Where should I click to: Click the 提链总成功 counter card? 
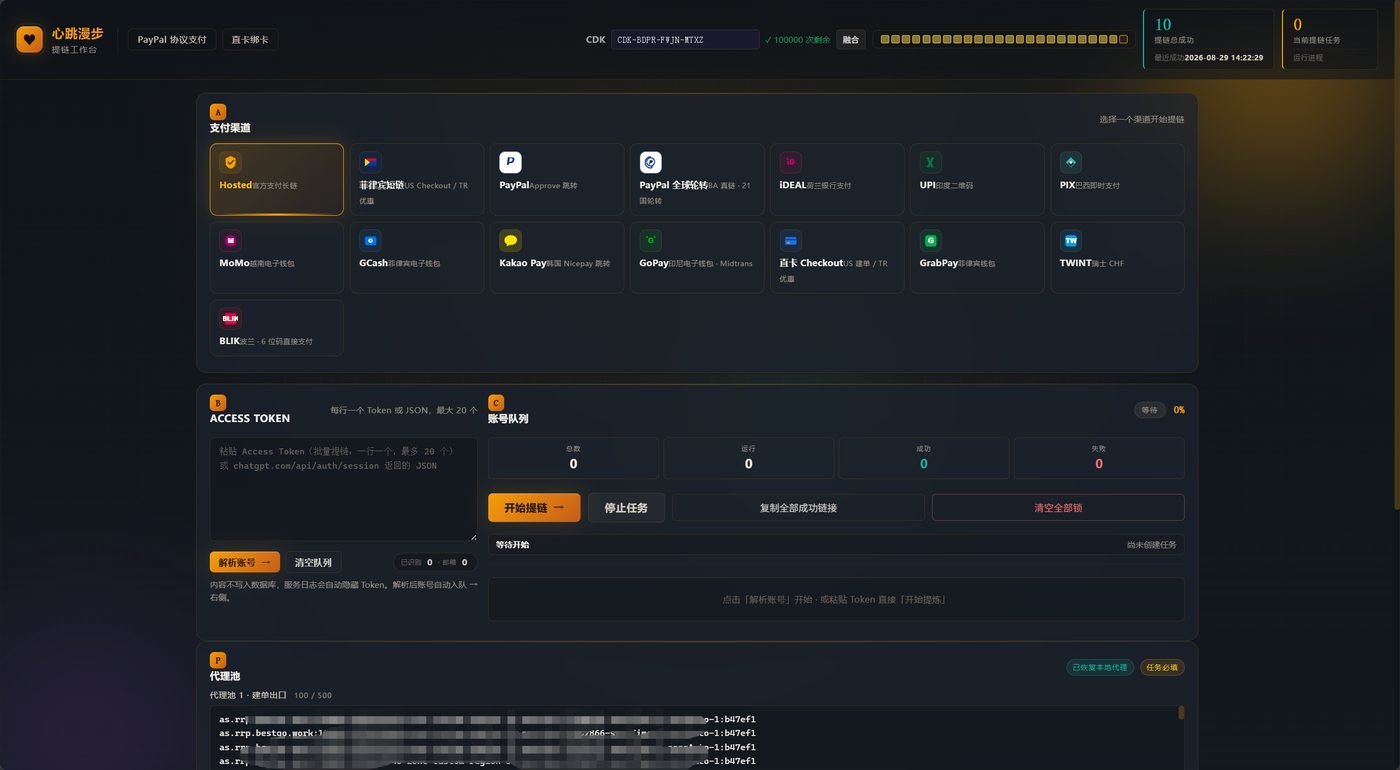click(x=1209, y=39)
